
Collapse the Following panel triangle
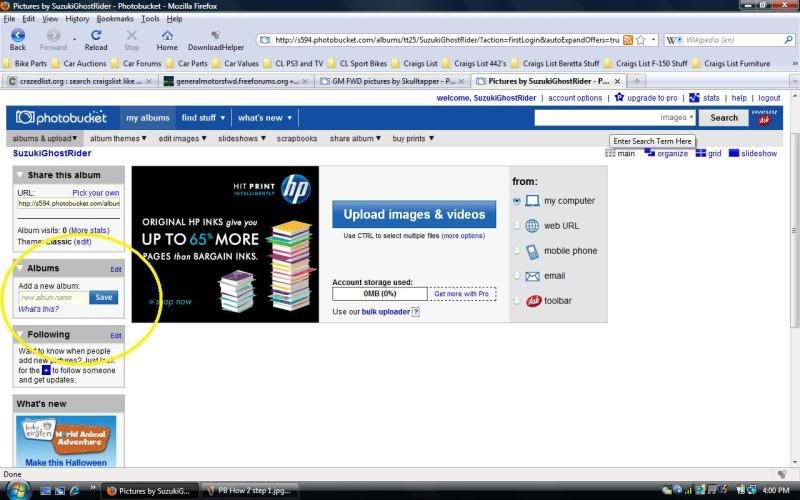pos(20,335)
